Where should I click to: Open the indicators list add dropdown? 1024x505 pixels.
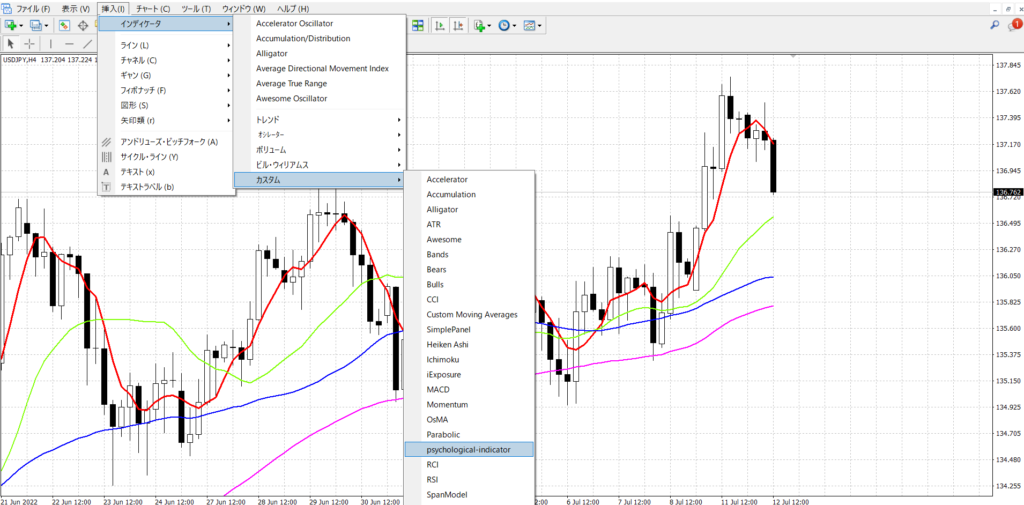point(483,25)
